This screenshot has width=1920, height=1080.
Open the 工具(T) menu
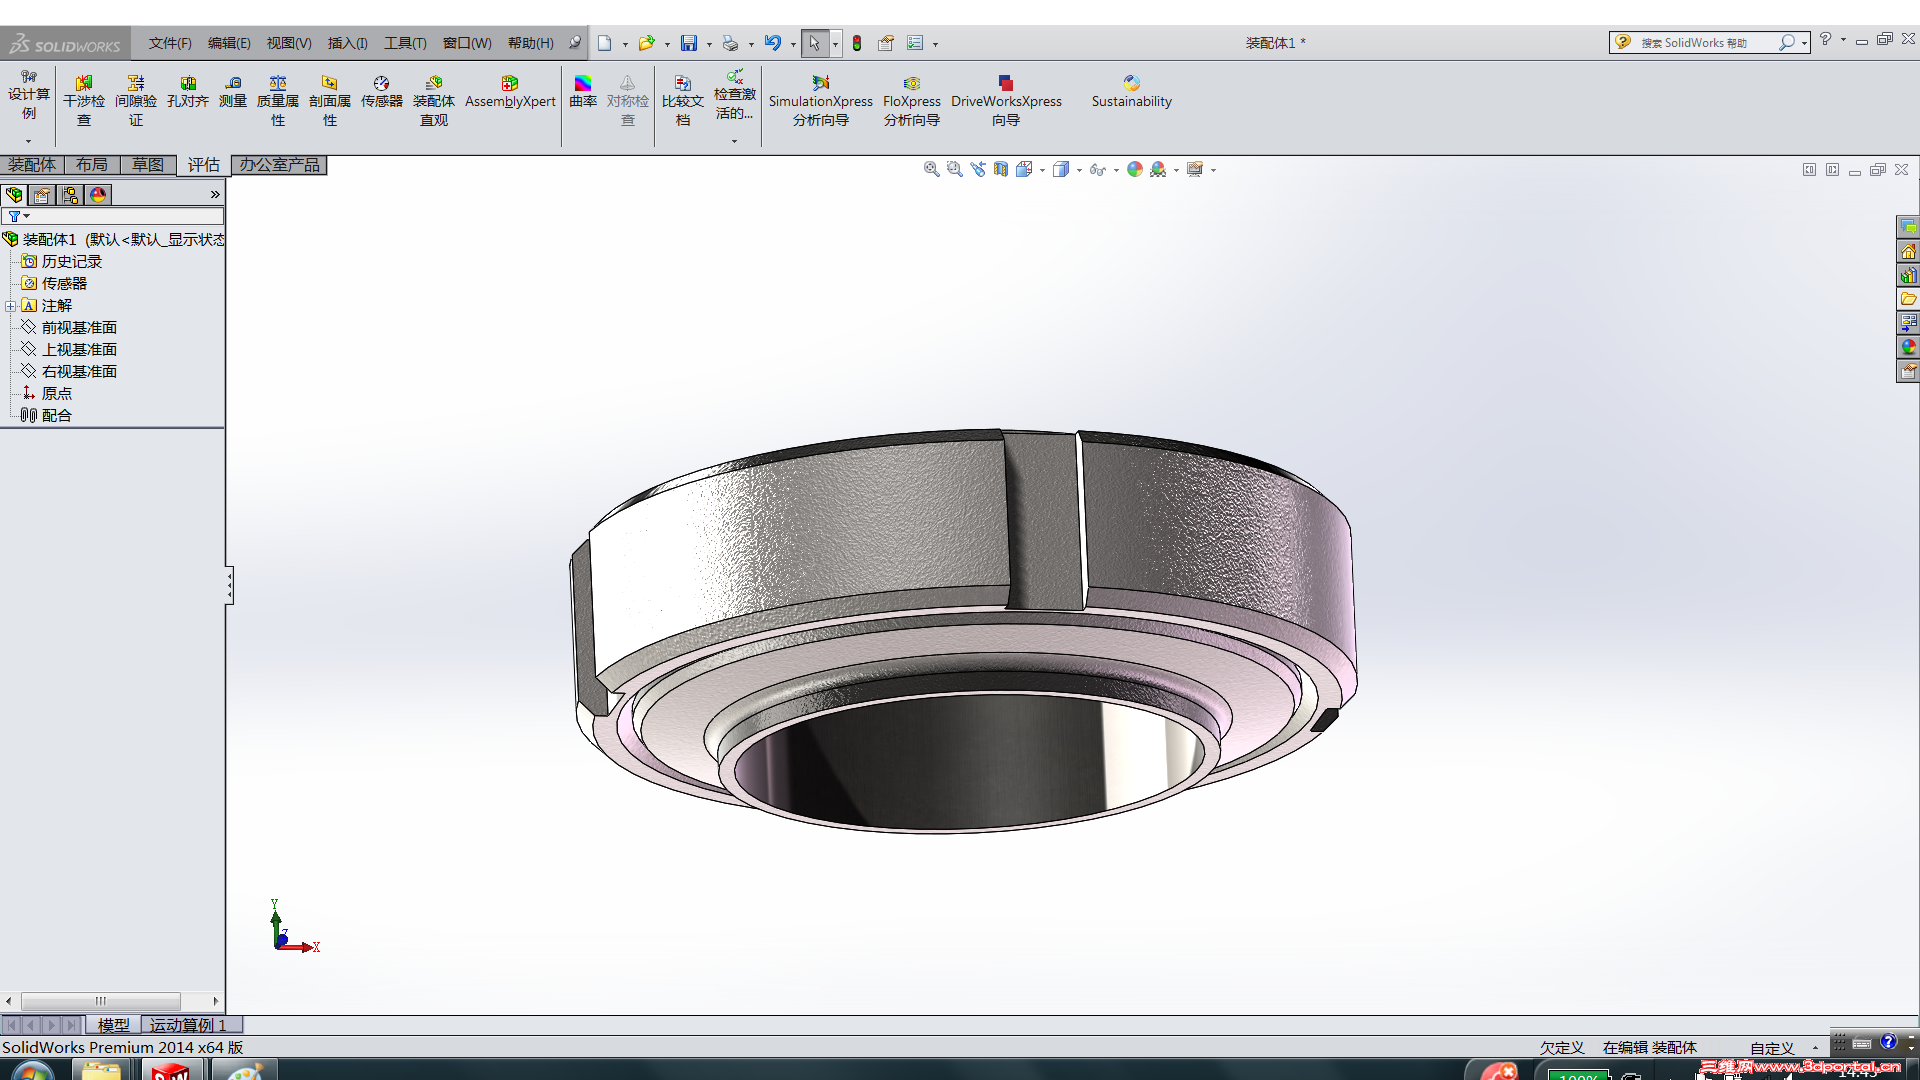coord(405,43)
